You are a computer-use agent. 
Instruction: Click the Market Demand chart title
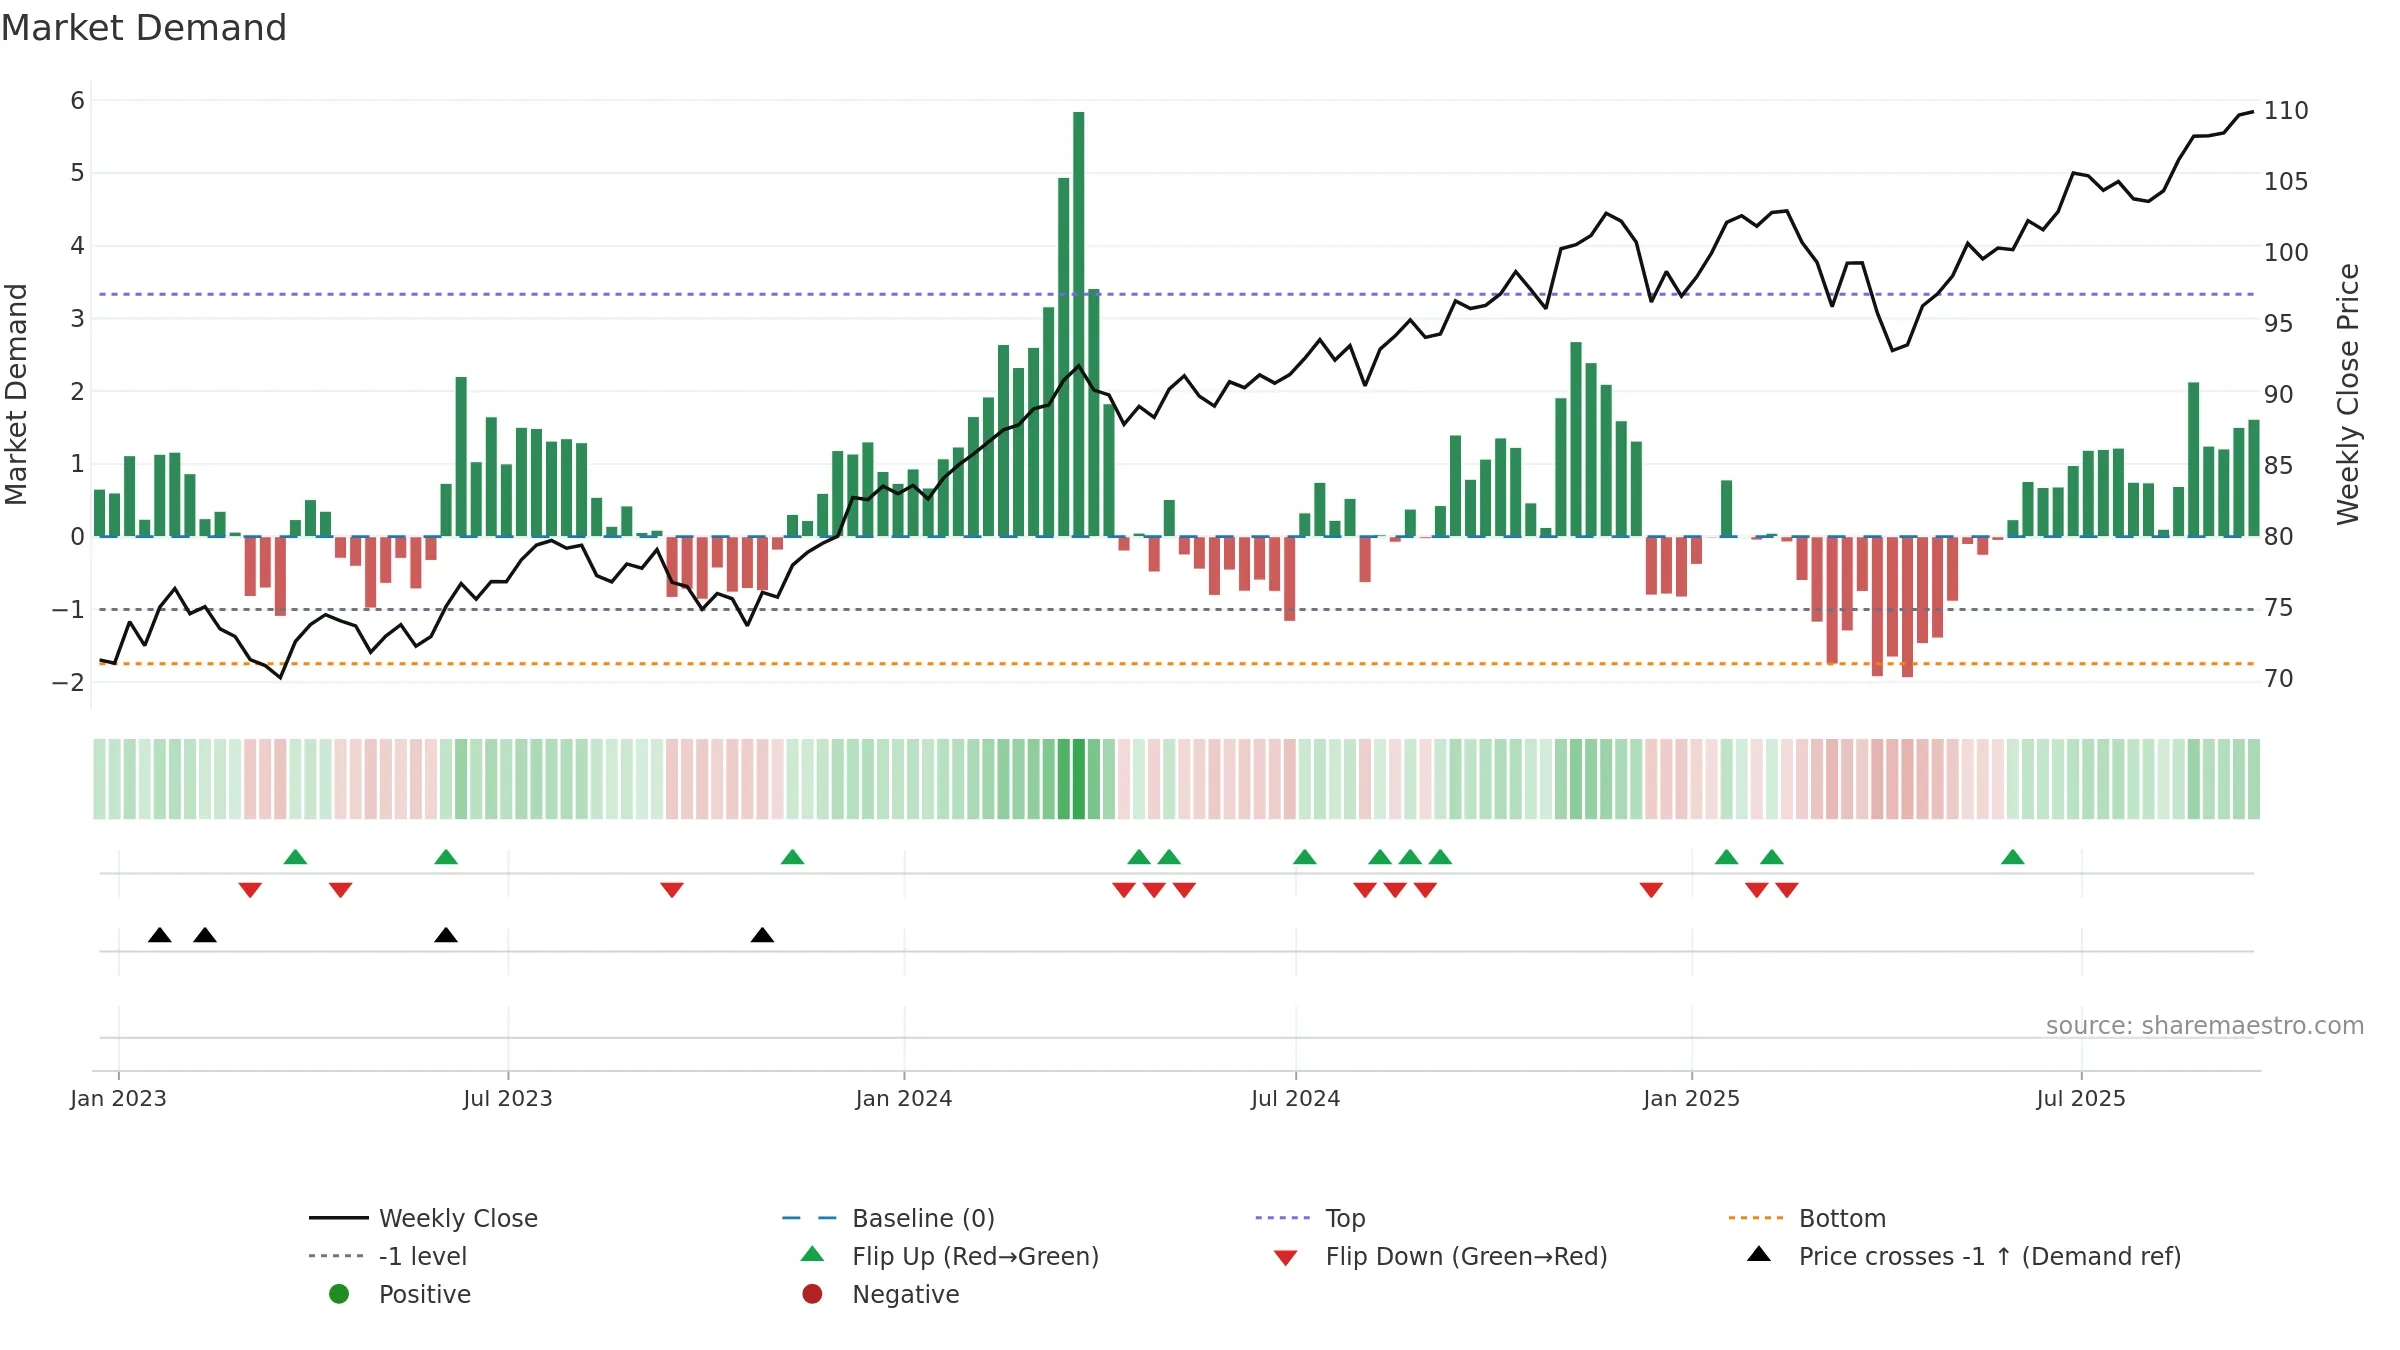pyautogui.click(x=144, y=28)
